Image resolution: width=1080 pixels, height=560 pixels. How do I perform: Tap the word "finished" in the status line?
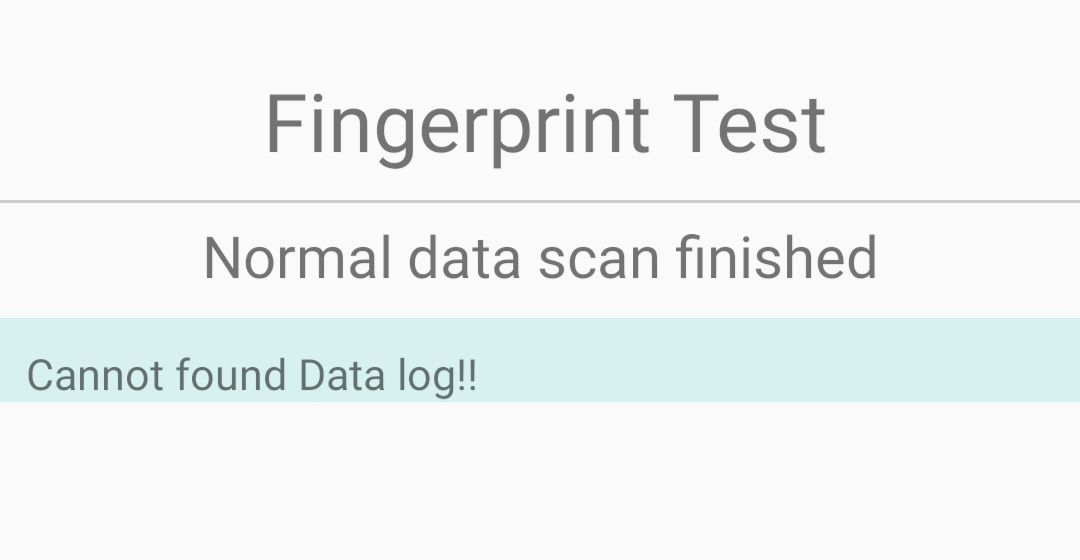776,258
